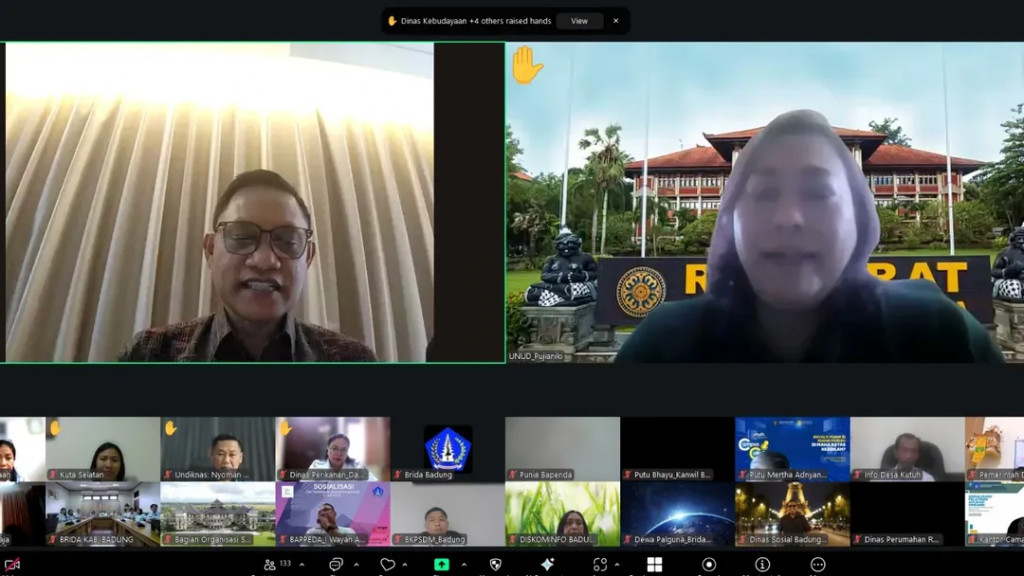Open the AI Companion sparkle icon

click(547, 565)
